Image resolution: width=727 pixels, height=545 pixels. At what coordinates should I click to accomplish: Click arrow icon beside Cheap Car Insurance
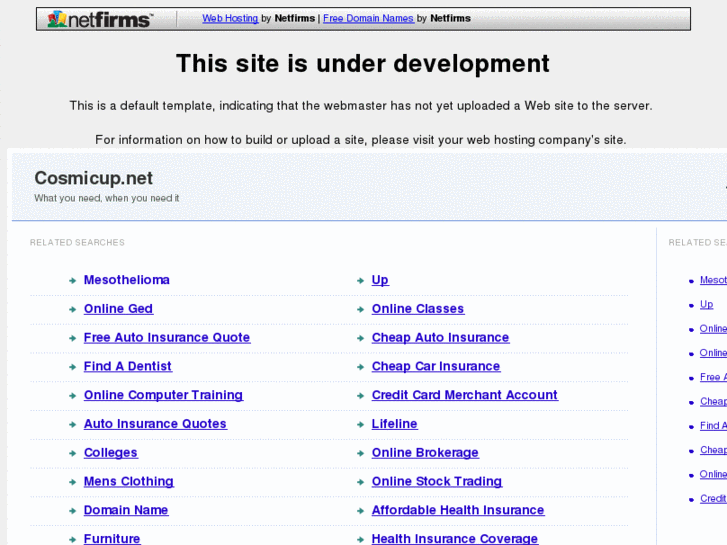(x=360, y=367)
